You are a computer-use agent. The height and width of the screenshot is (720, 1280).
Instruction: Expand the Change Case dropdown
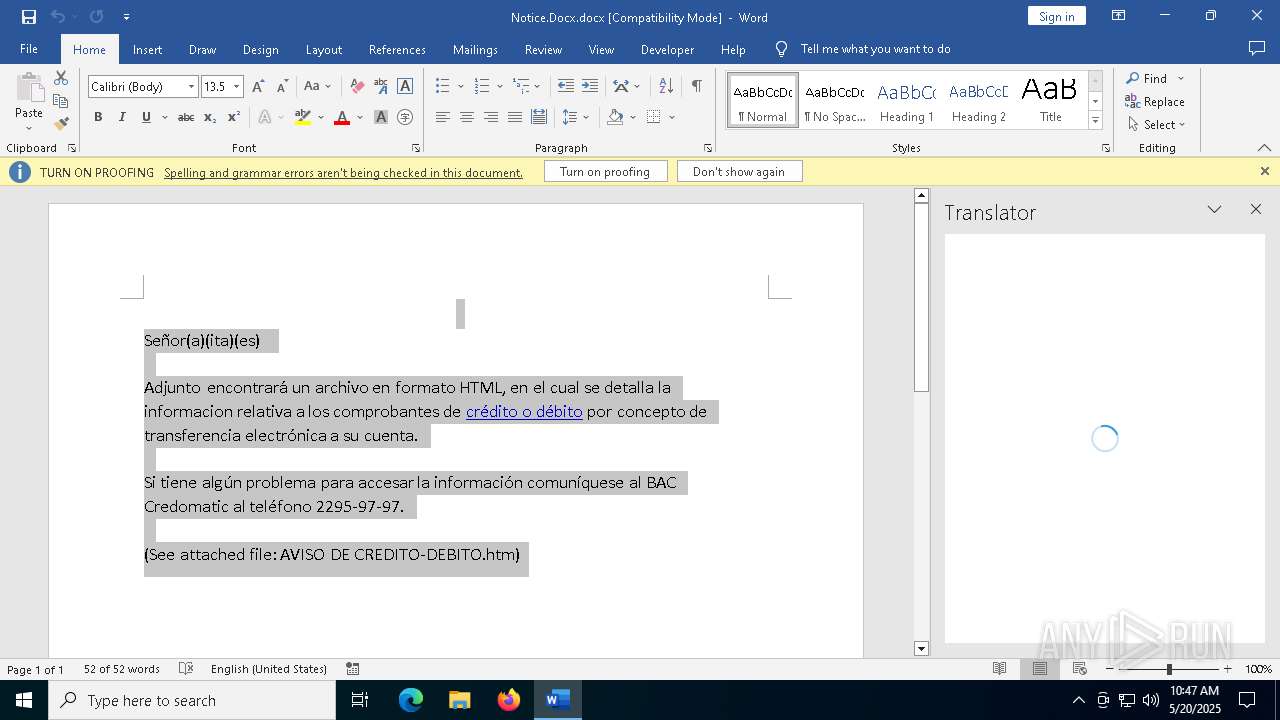click(328, 87)
